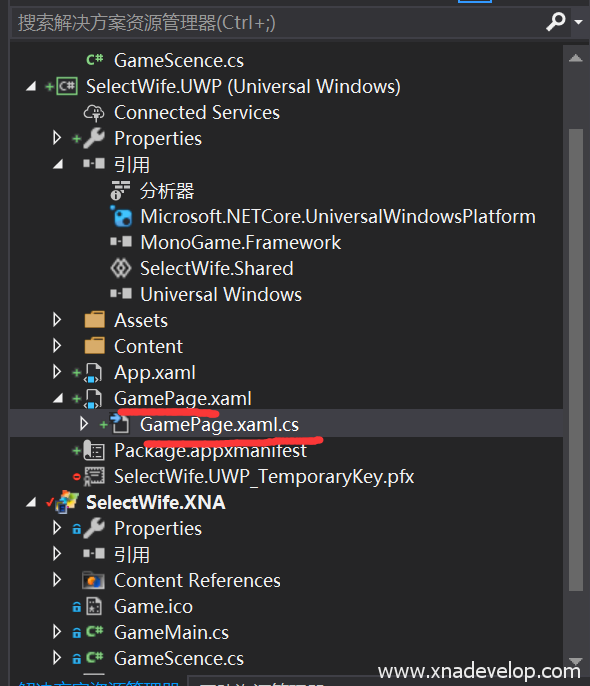
Task: Expand the GamePage.xaml.cs node
Action: click(84, 424)
